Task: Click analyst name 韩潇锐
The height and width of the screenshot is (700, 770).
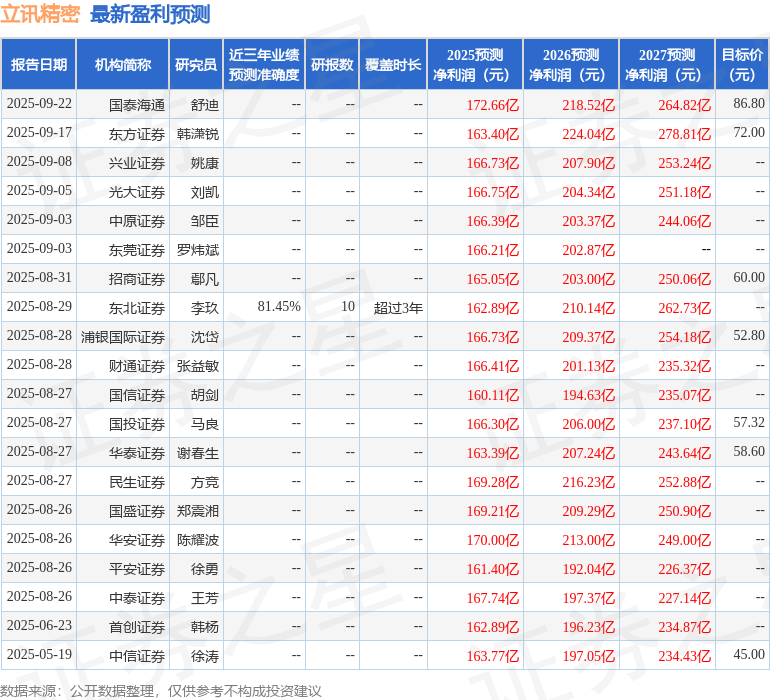Action: click(198, 134)
